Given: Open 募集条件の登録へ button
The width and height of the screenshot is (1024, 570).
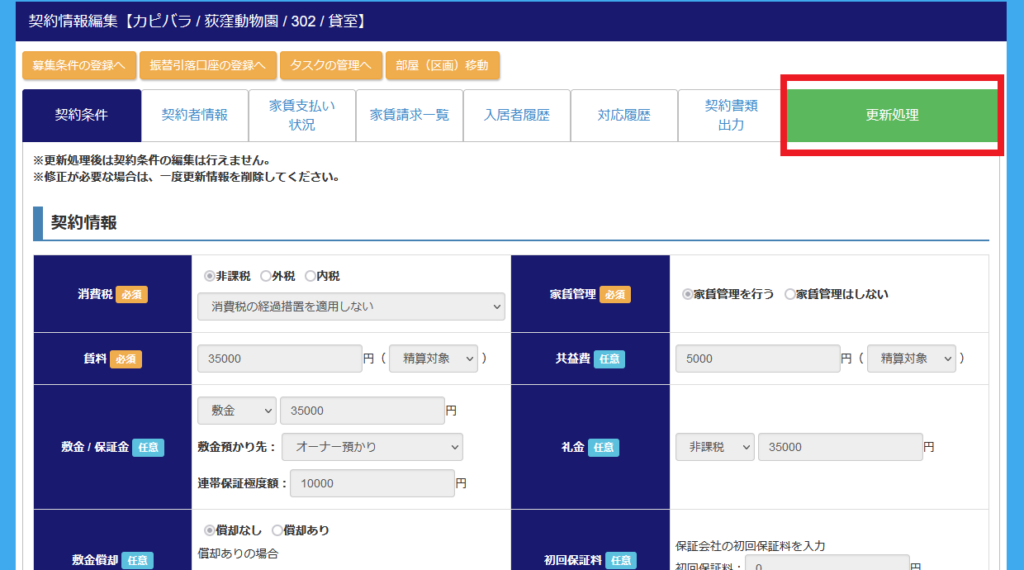Looking at the screenshot, I should pos(79,65).
